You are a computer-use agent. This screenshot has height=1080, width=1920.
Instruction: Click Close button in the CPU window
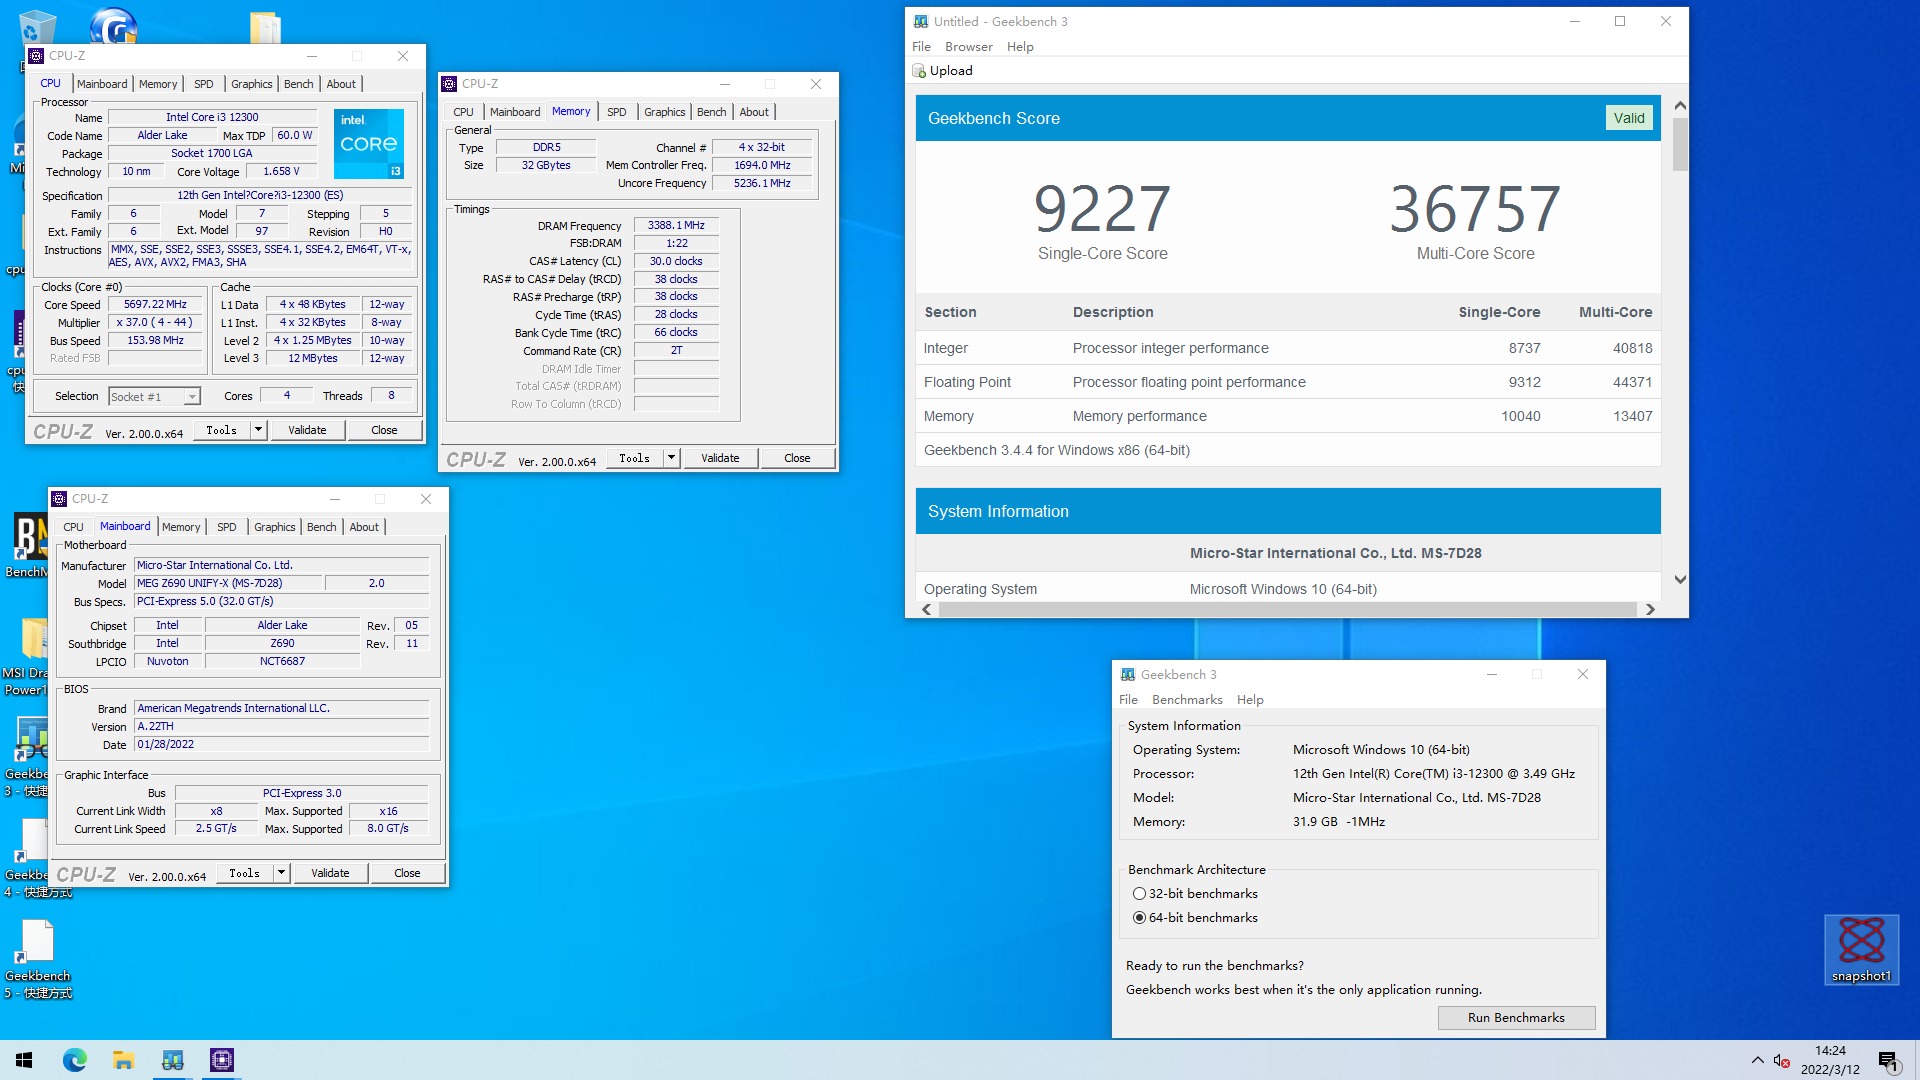[384, 430]
